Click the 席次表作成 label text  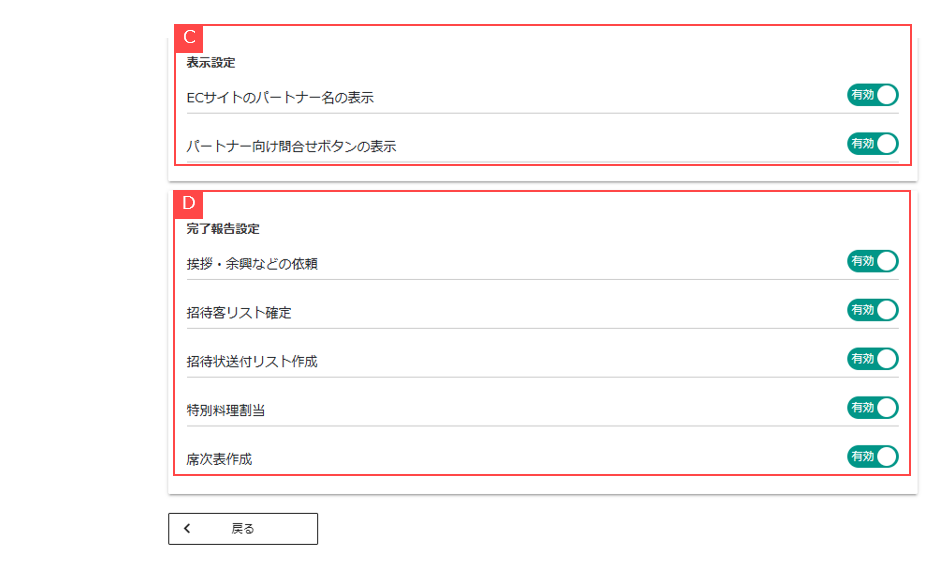pos(219,459)
